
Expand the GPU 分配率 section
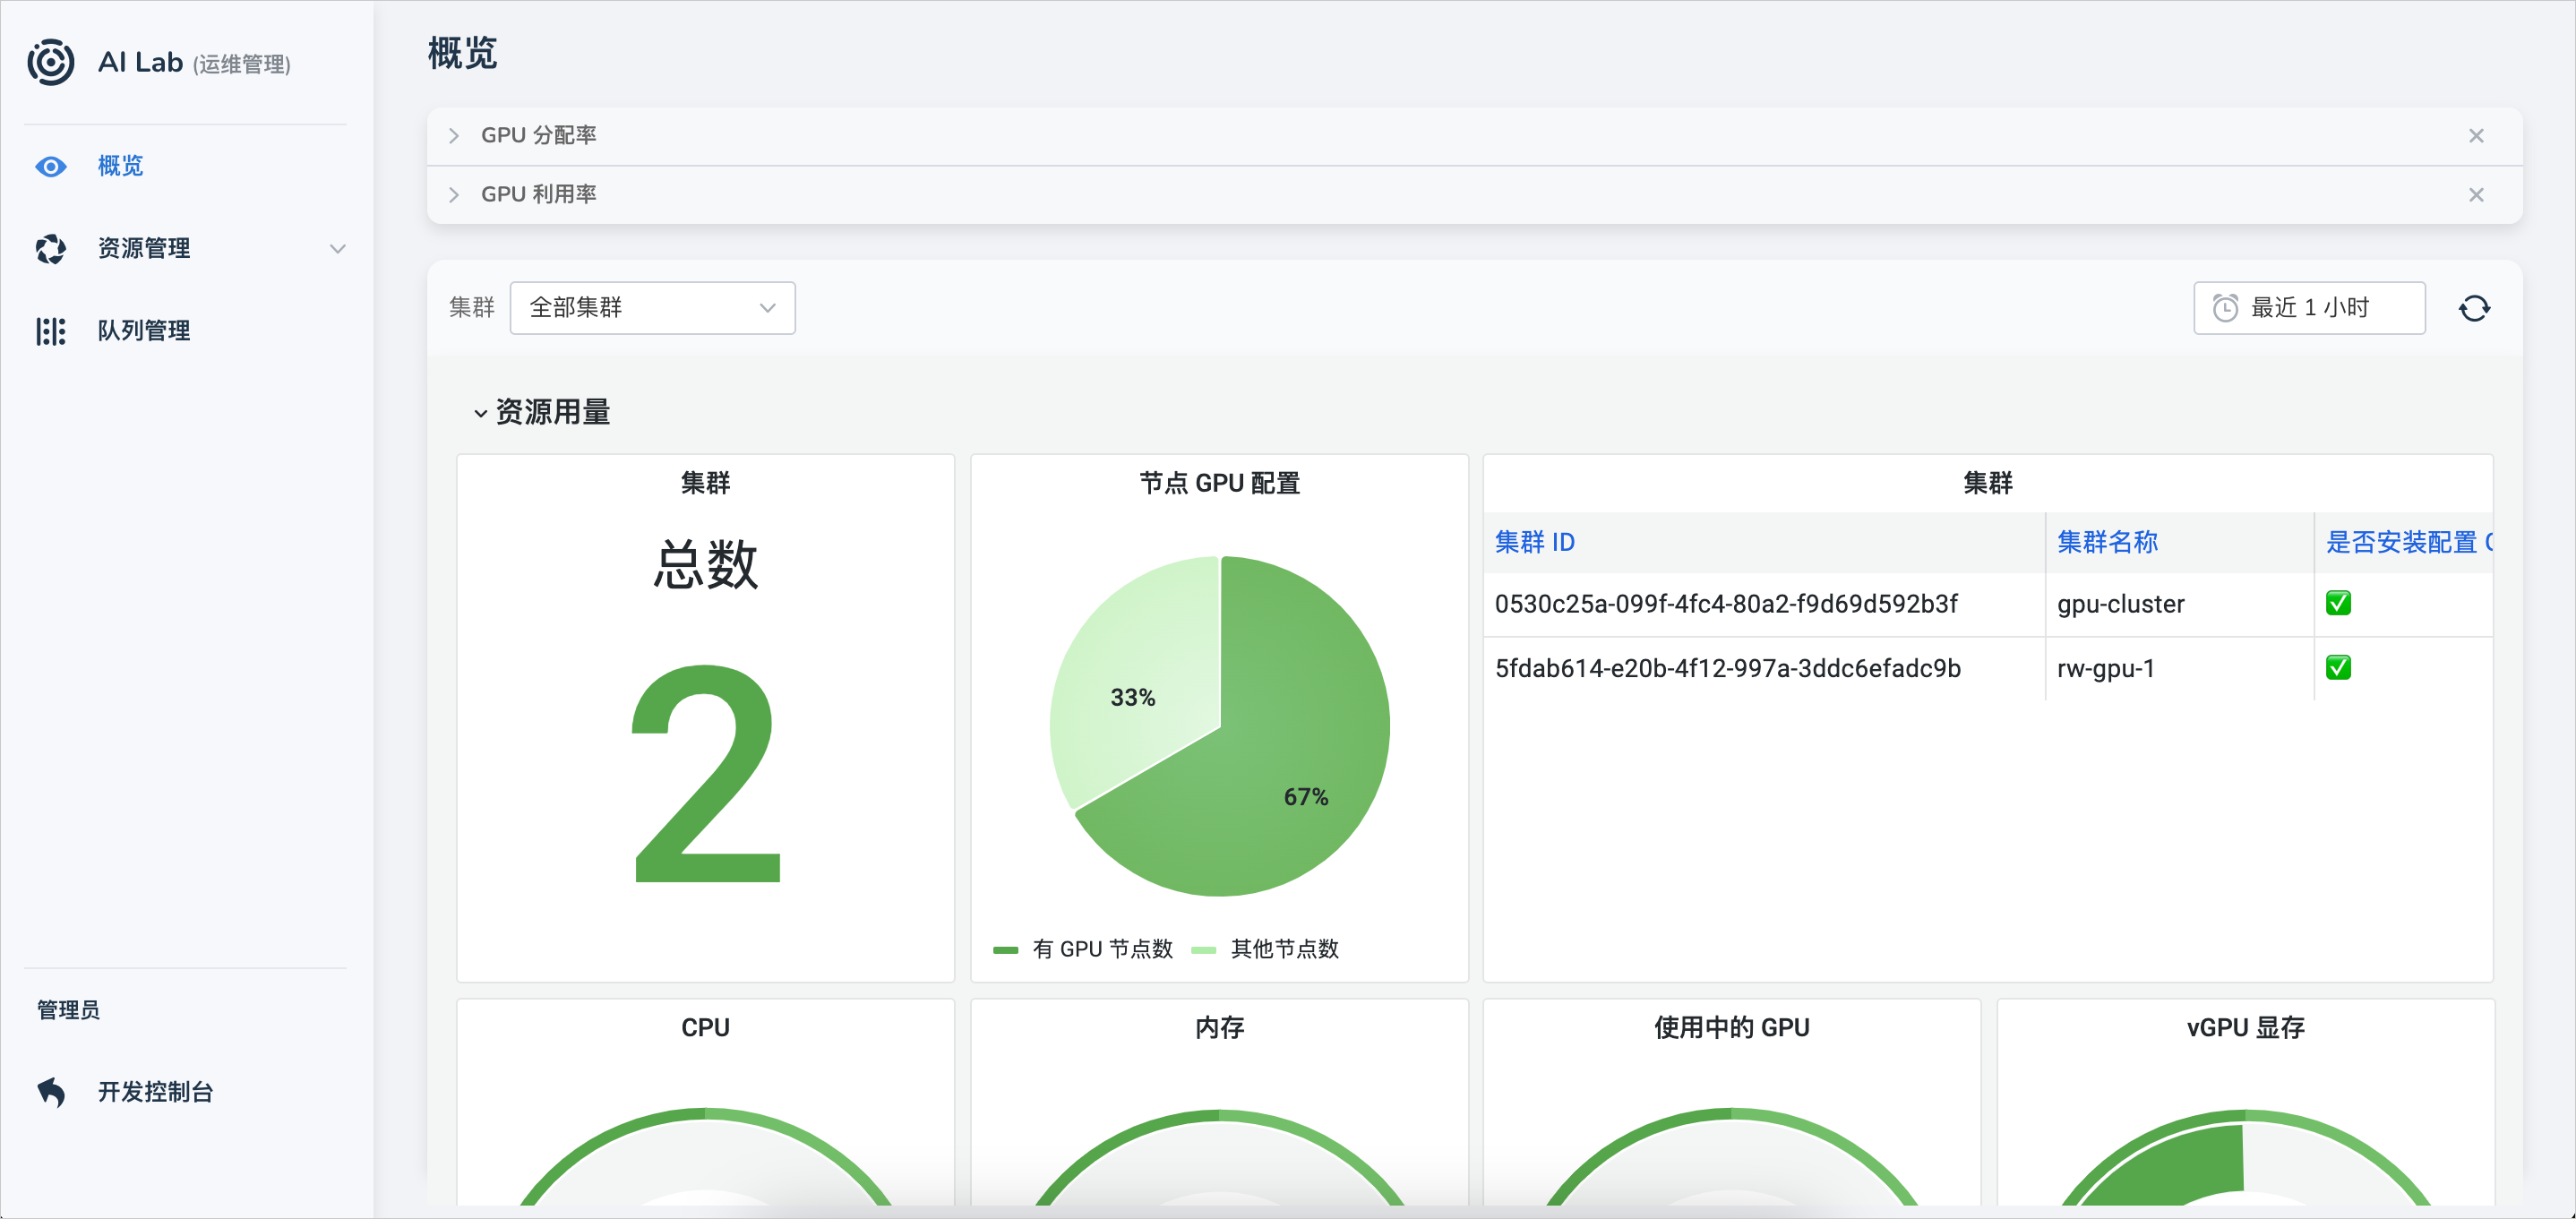454,136
